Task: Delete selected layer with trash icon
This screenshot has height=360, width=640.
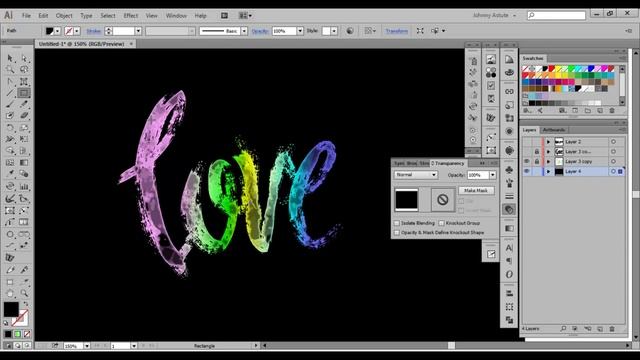Action: (612, 329)
